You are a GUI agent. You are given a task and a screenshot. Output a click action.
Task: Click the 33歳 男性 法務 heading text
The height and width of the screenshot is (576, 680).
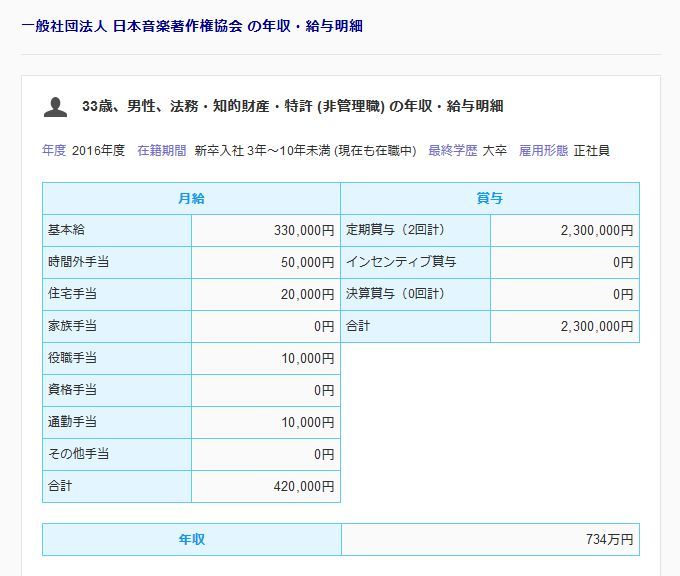(x=292, y=106)
